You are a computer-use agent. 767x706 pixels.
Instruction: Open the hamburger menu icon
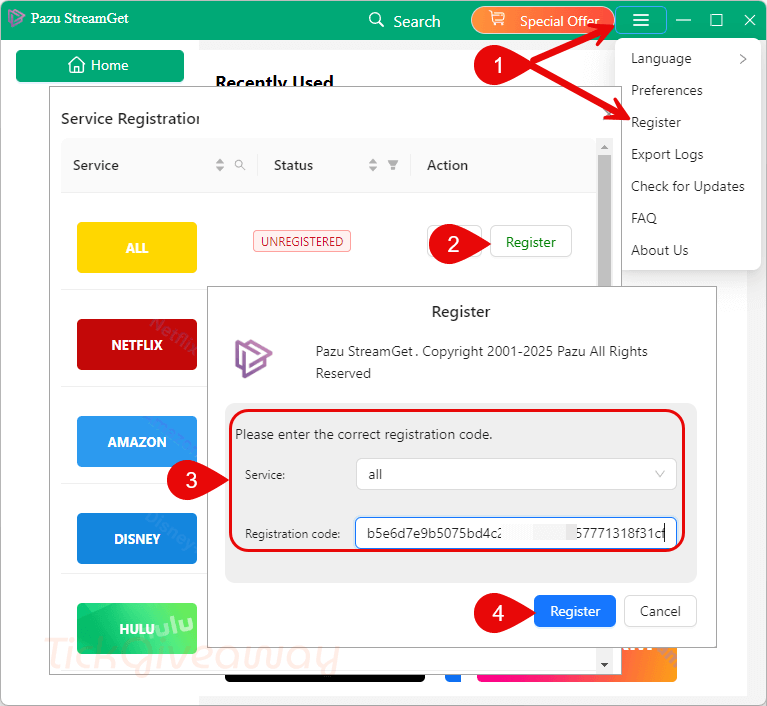tap(641, 20)
